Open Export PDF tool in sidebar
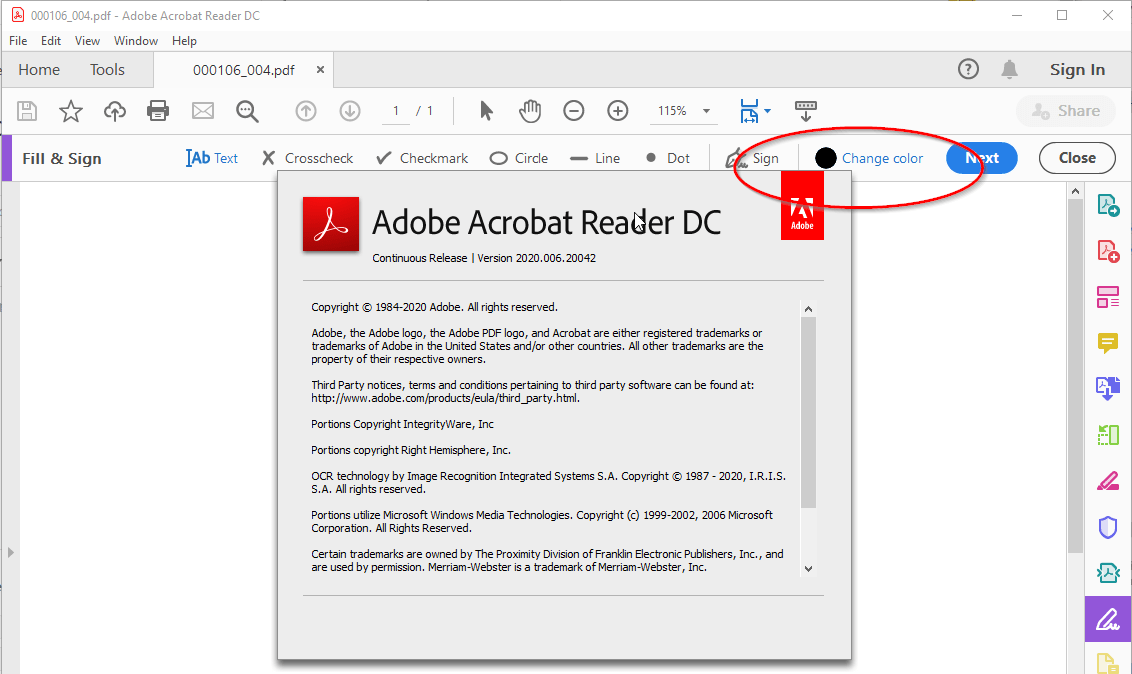The width and height of the screenshot is (1132, 674). click(x=1108, y=206)
